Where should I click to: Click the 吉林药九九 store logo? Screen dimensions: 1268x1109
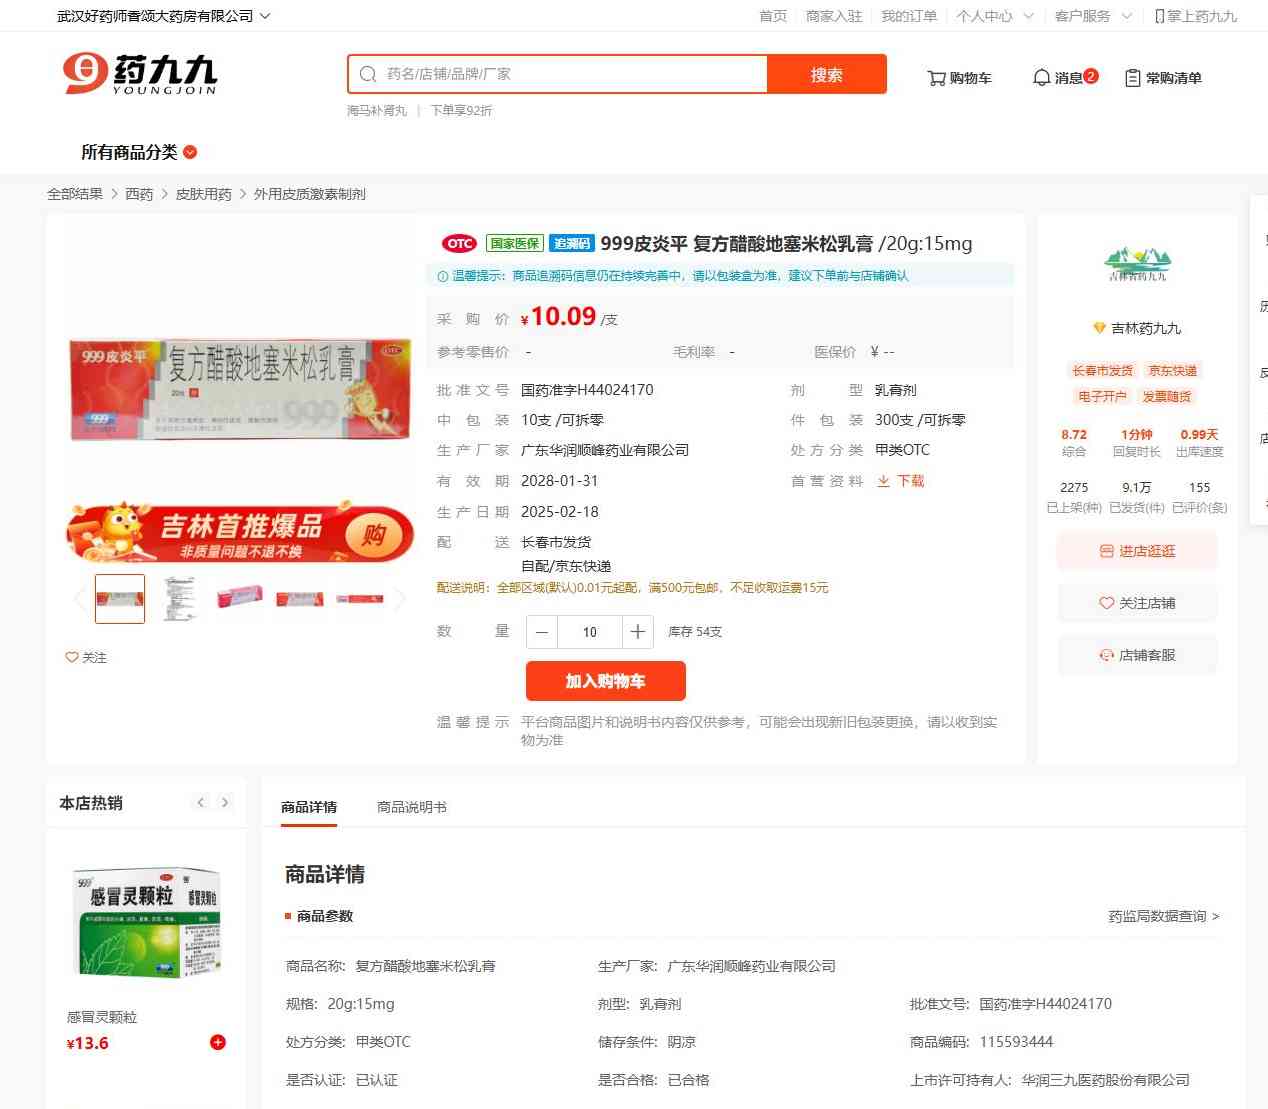tap(1137, 264)
